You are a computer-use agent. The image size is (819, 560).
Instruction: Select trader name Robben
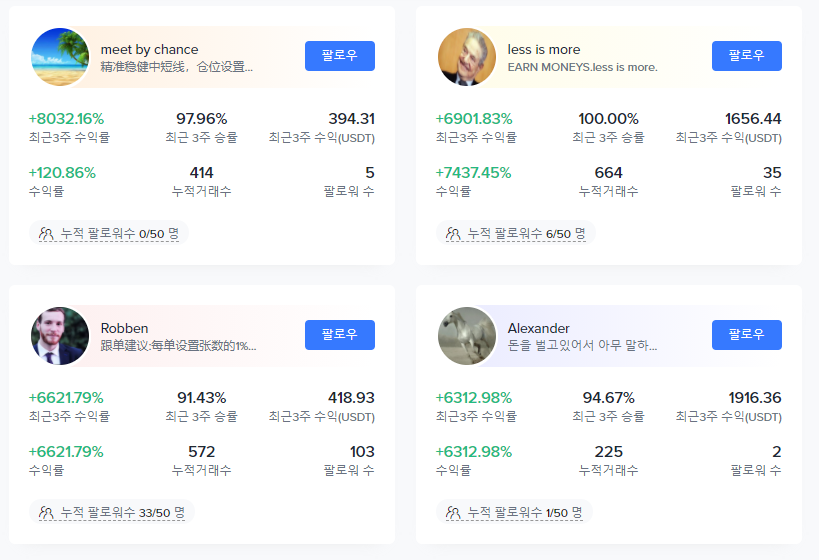(124, 329)
